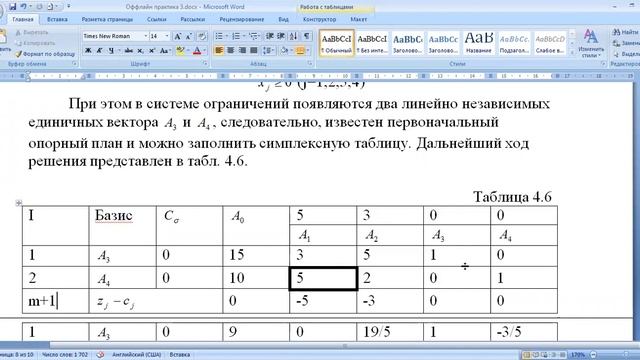Click the multilevel list icon

tap(253, 36)
